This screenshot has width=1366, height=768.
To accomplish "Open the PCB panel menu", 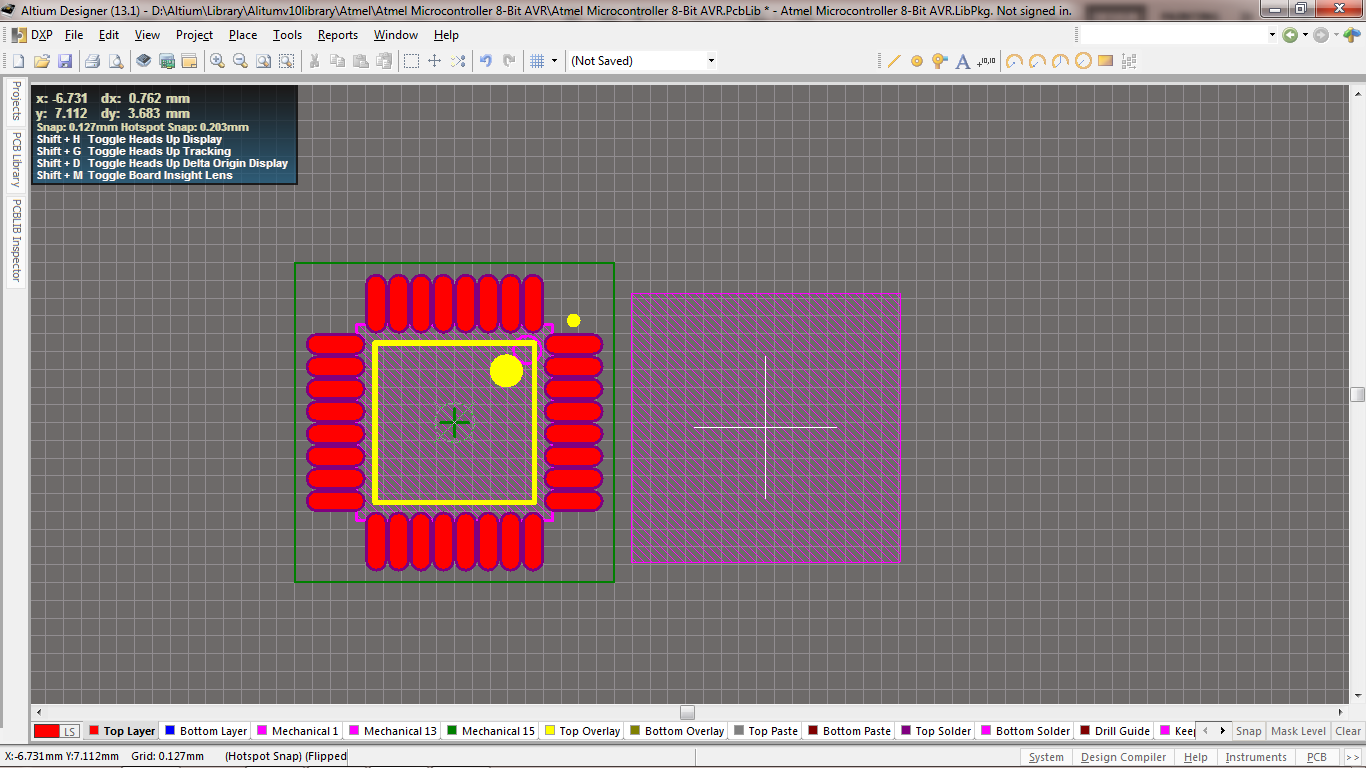I will pos(1317,757).
